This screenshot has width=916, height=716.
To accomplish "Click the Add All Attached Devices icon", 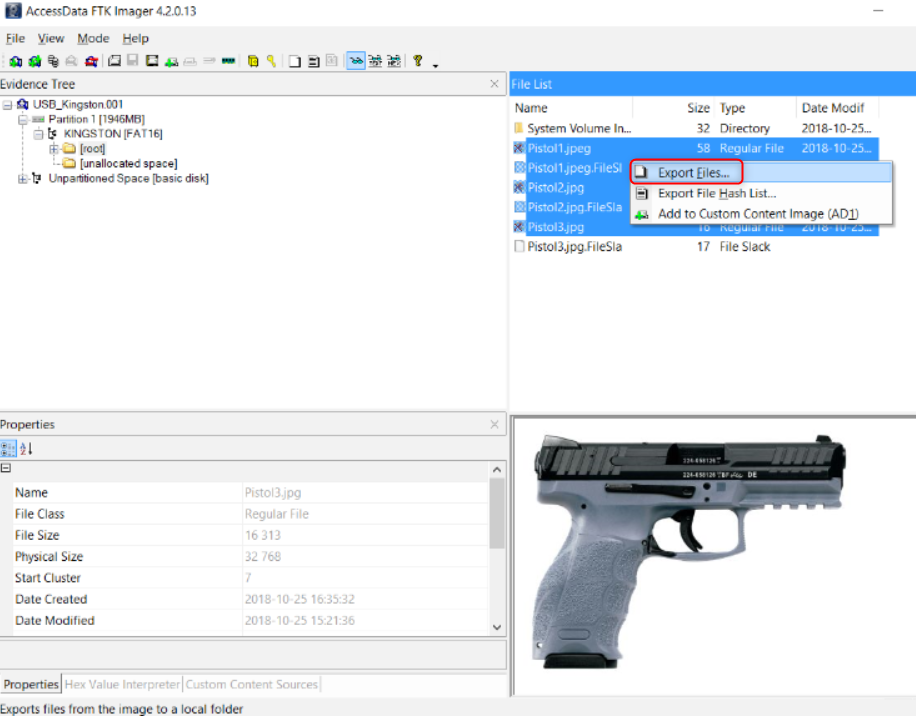I will pyautogui.click(x=33, y=62).
